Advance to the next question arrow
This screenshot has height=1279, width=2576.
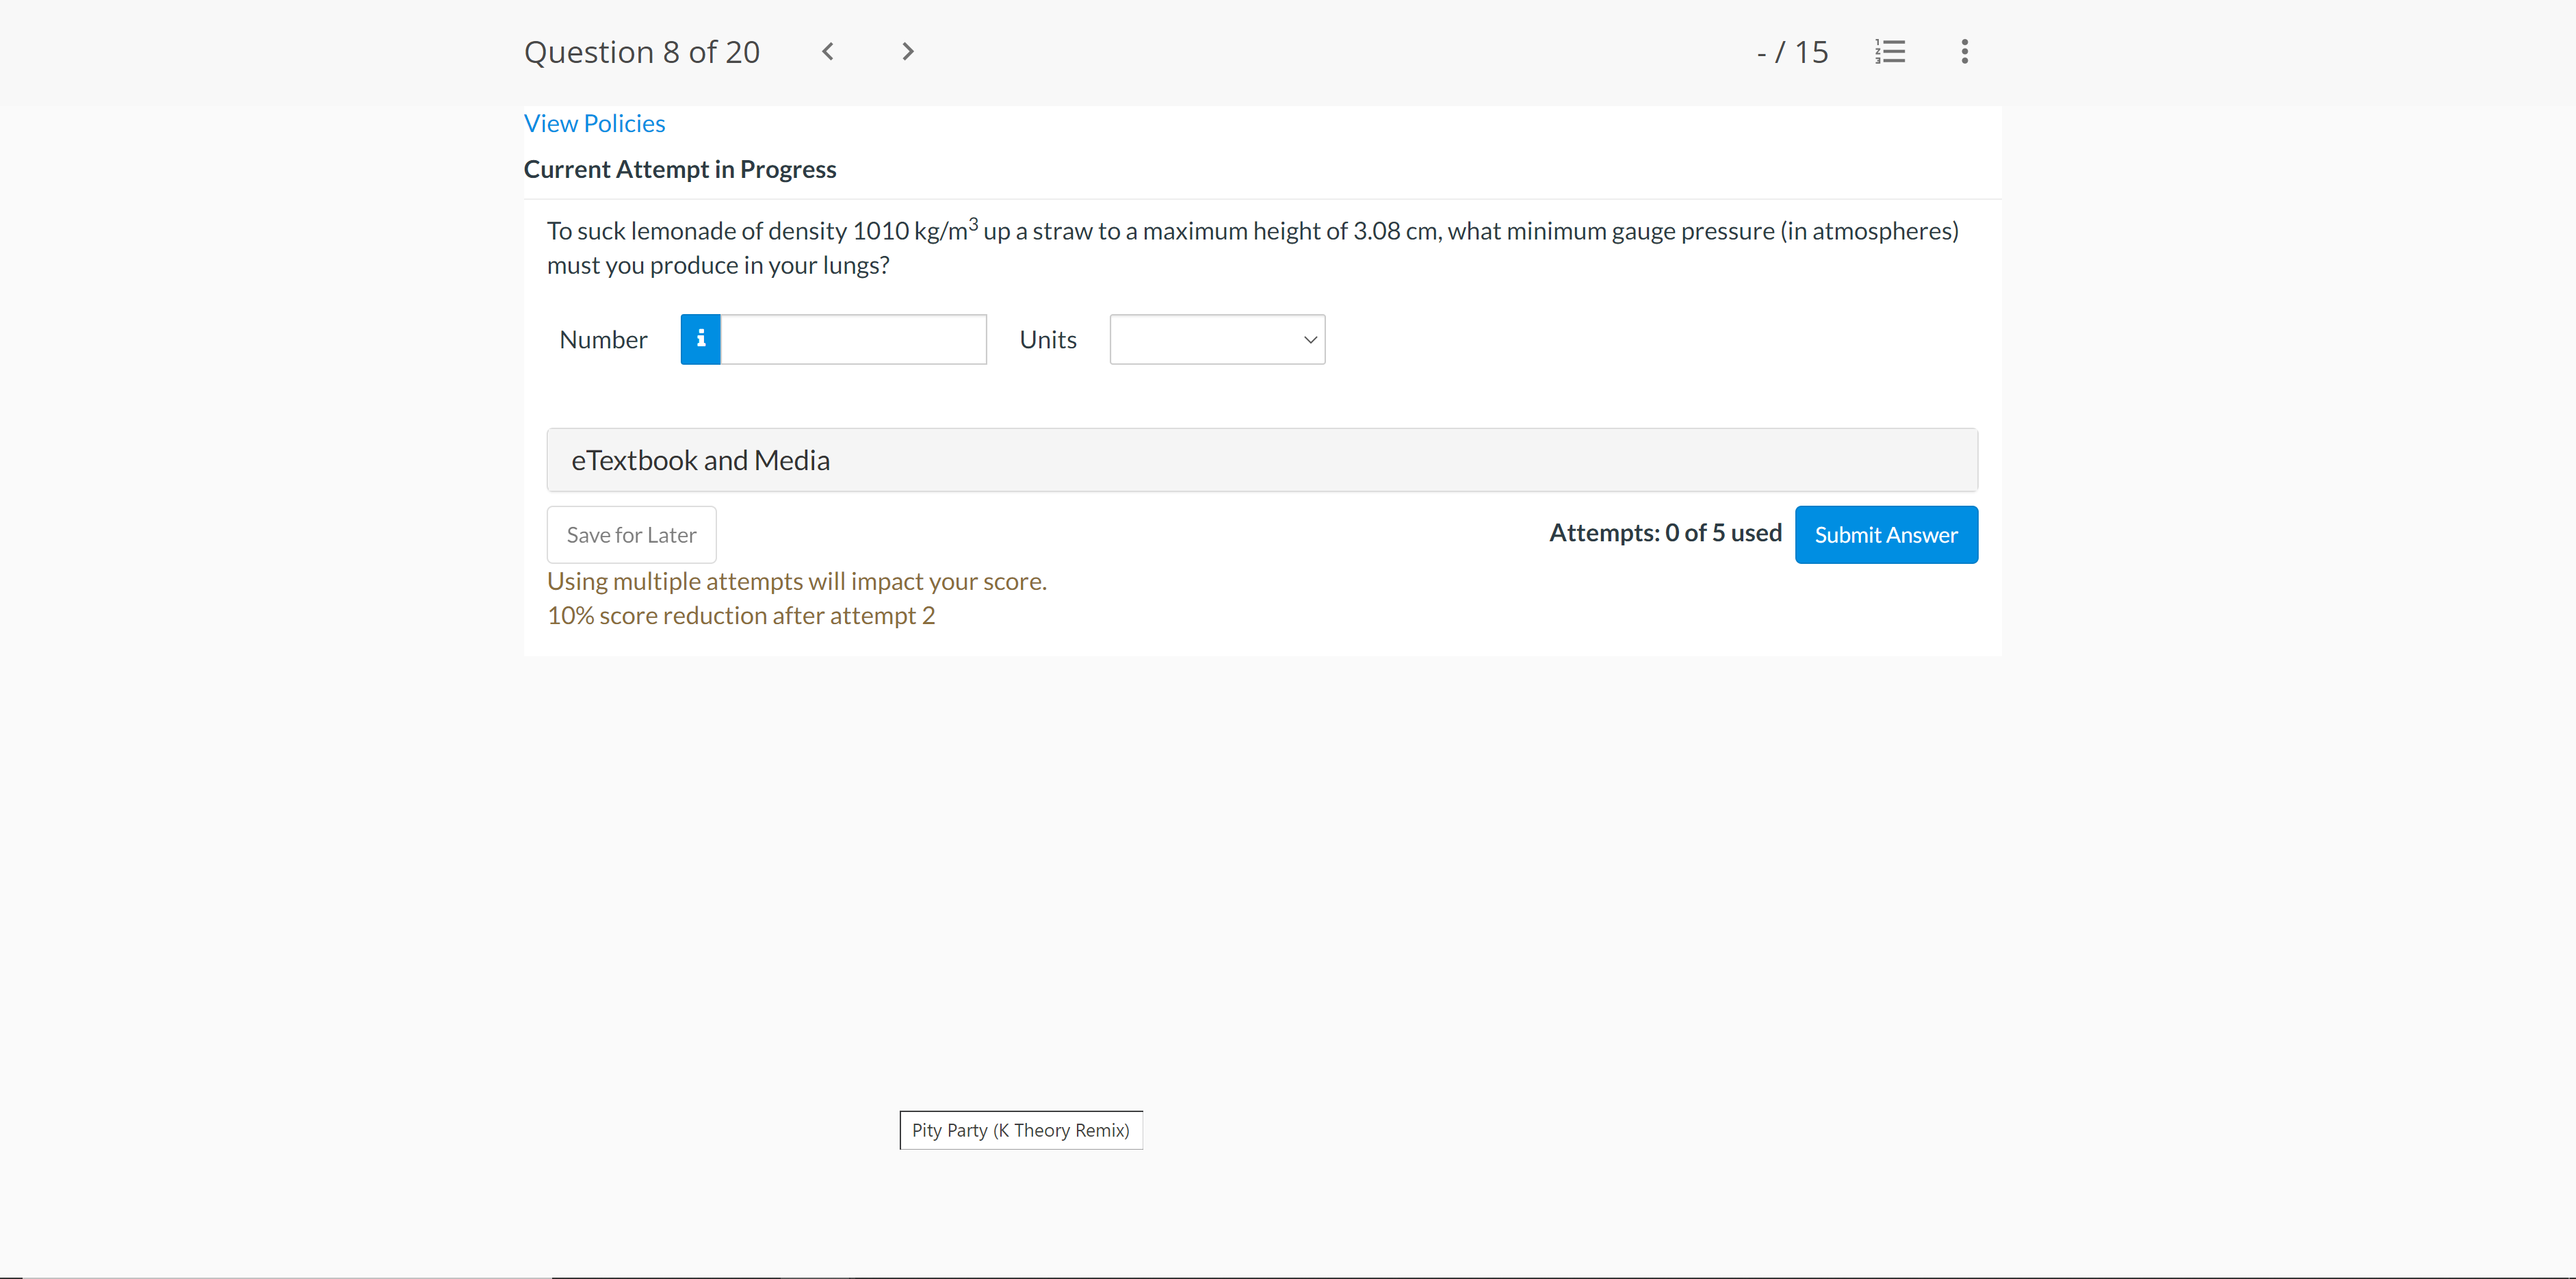(907, 52)
